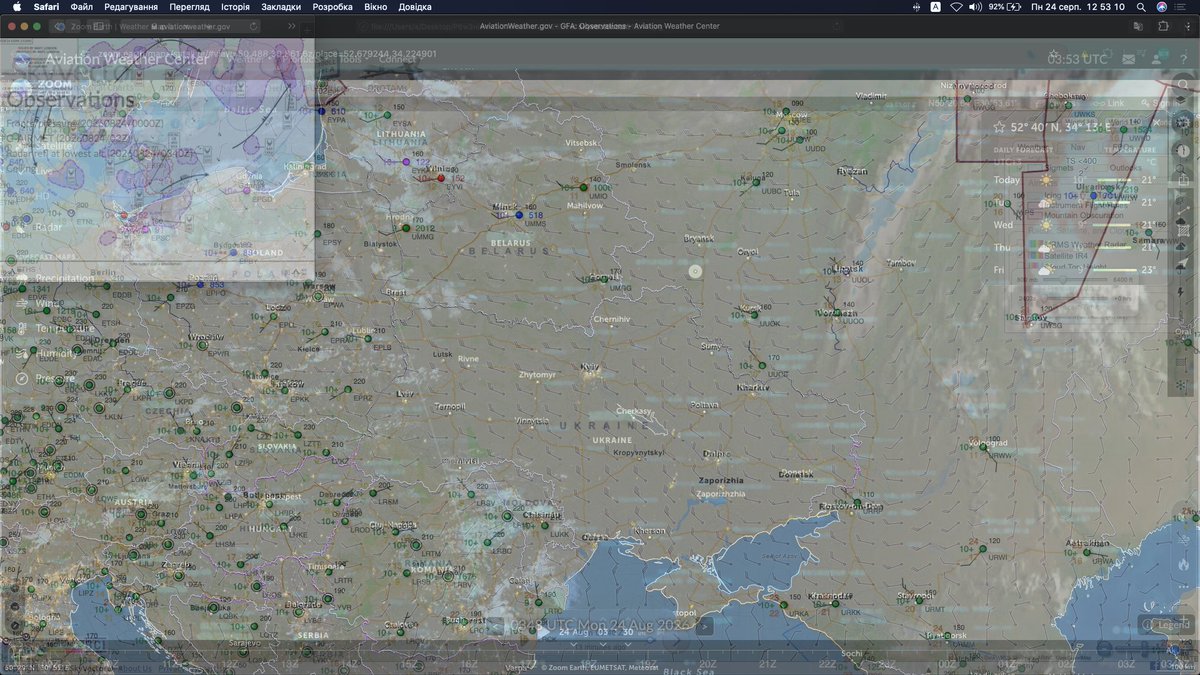The width and height of the screenshot is (1200, 675).
Task: Open the Закладки menu
Action: click(281, 6)
